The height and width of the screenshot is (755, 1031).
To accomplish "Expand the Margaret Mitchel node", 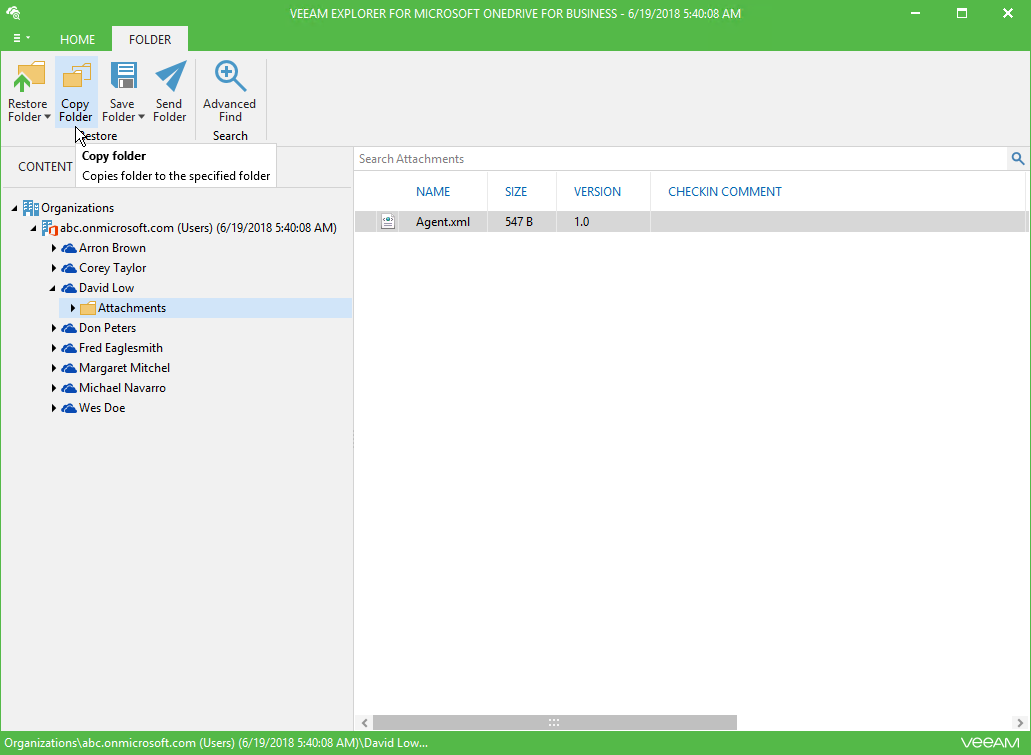I will [54, 368].
